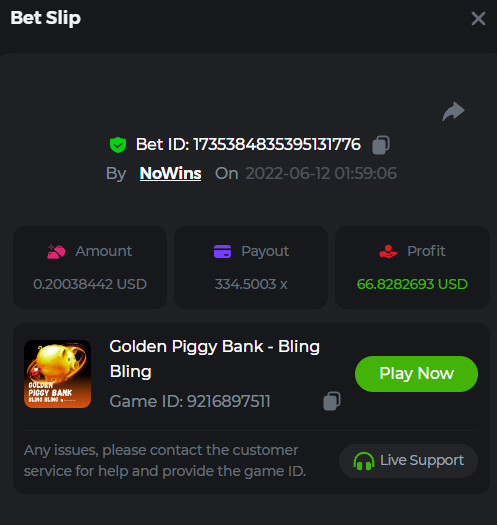Viewport: 497px width, 525px height.
Task: Open Live Support chat
Action: pyautogui.click(x=409, y=461)
